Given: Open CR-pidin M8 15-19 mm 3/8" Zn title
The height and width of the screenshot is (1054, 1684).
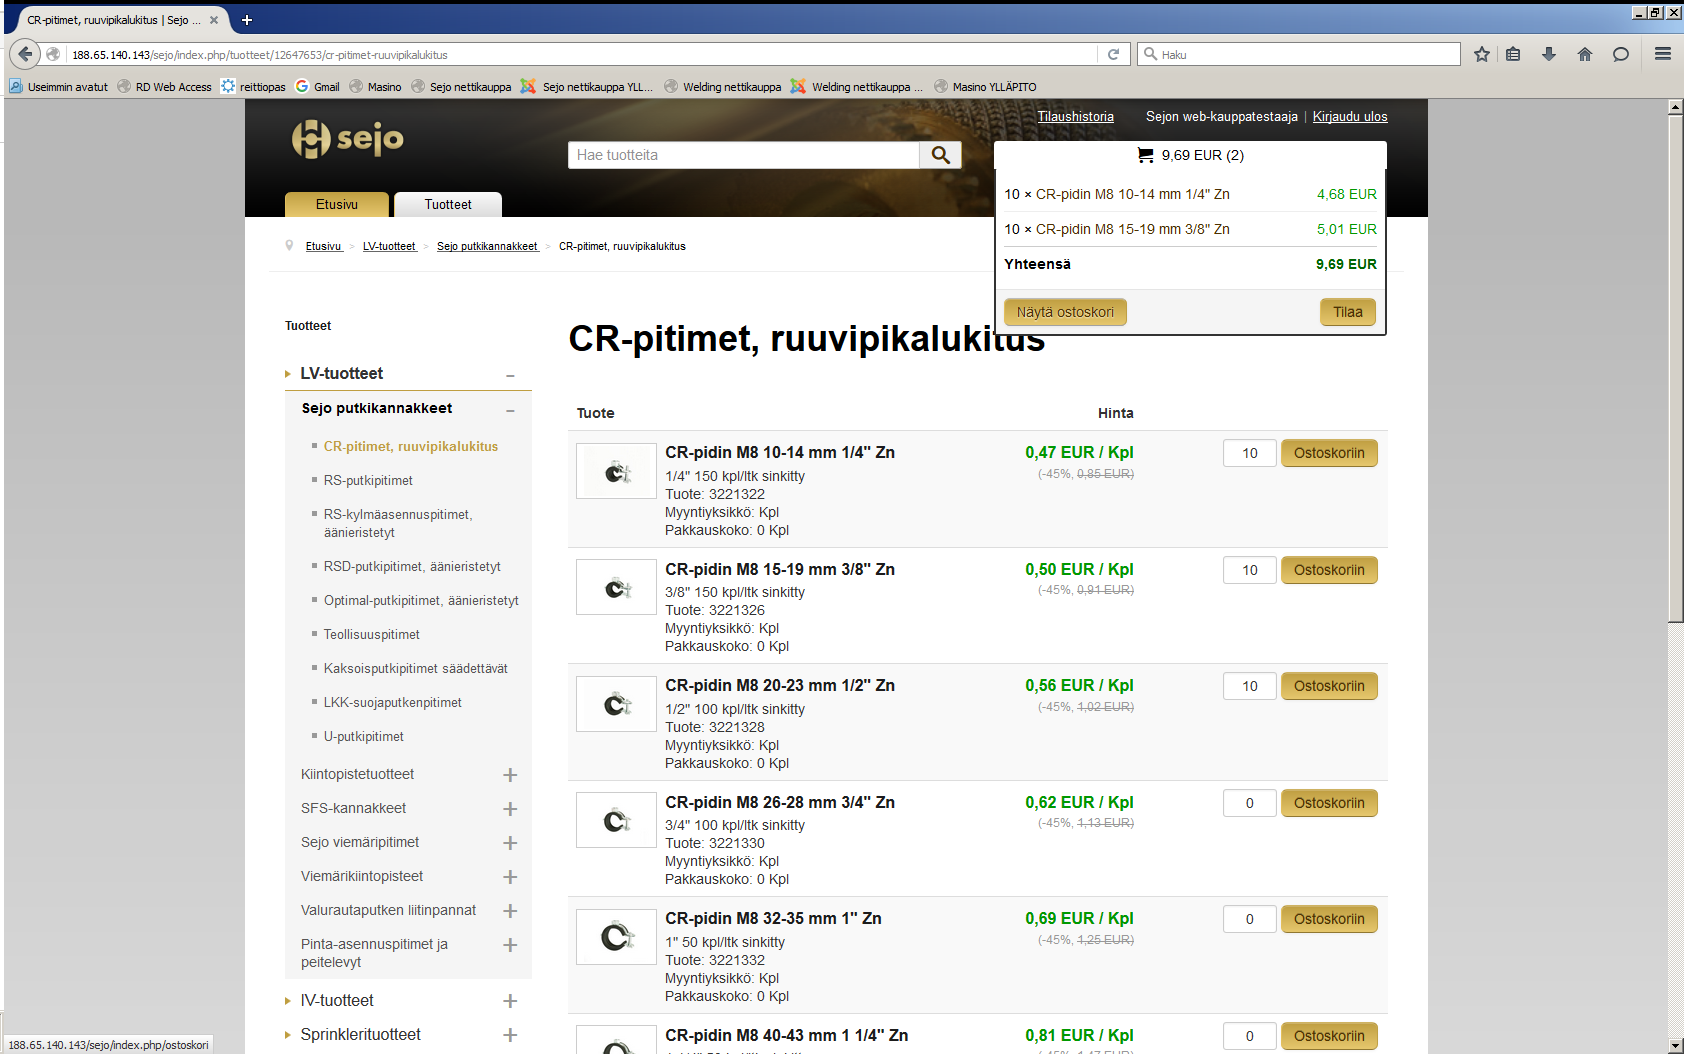Looking at the screenshot, I should [x=780, y=569].
